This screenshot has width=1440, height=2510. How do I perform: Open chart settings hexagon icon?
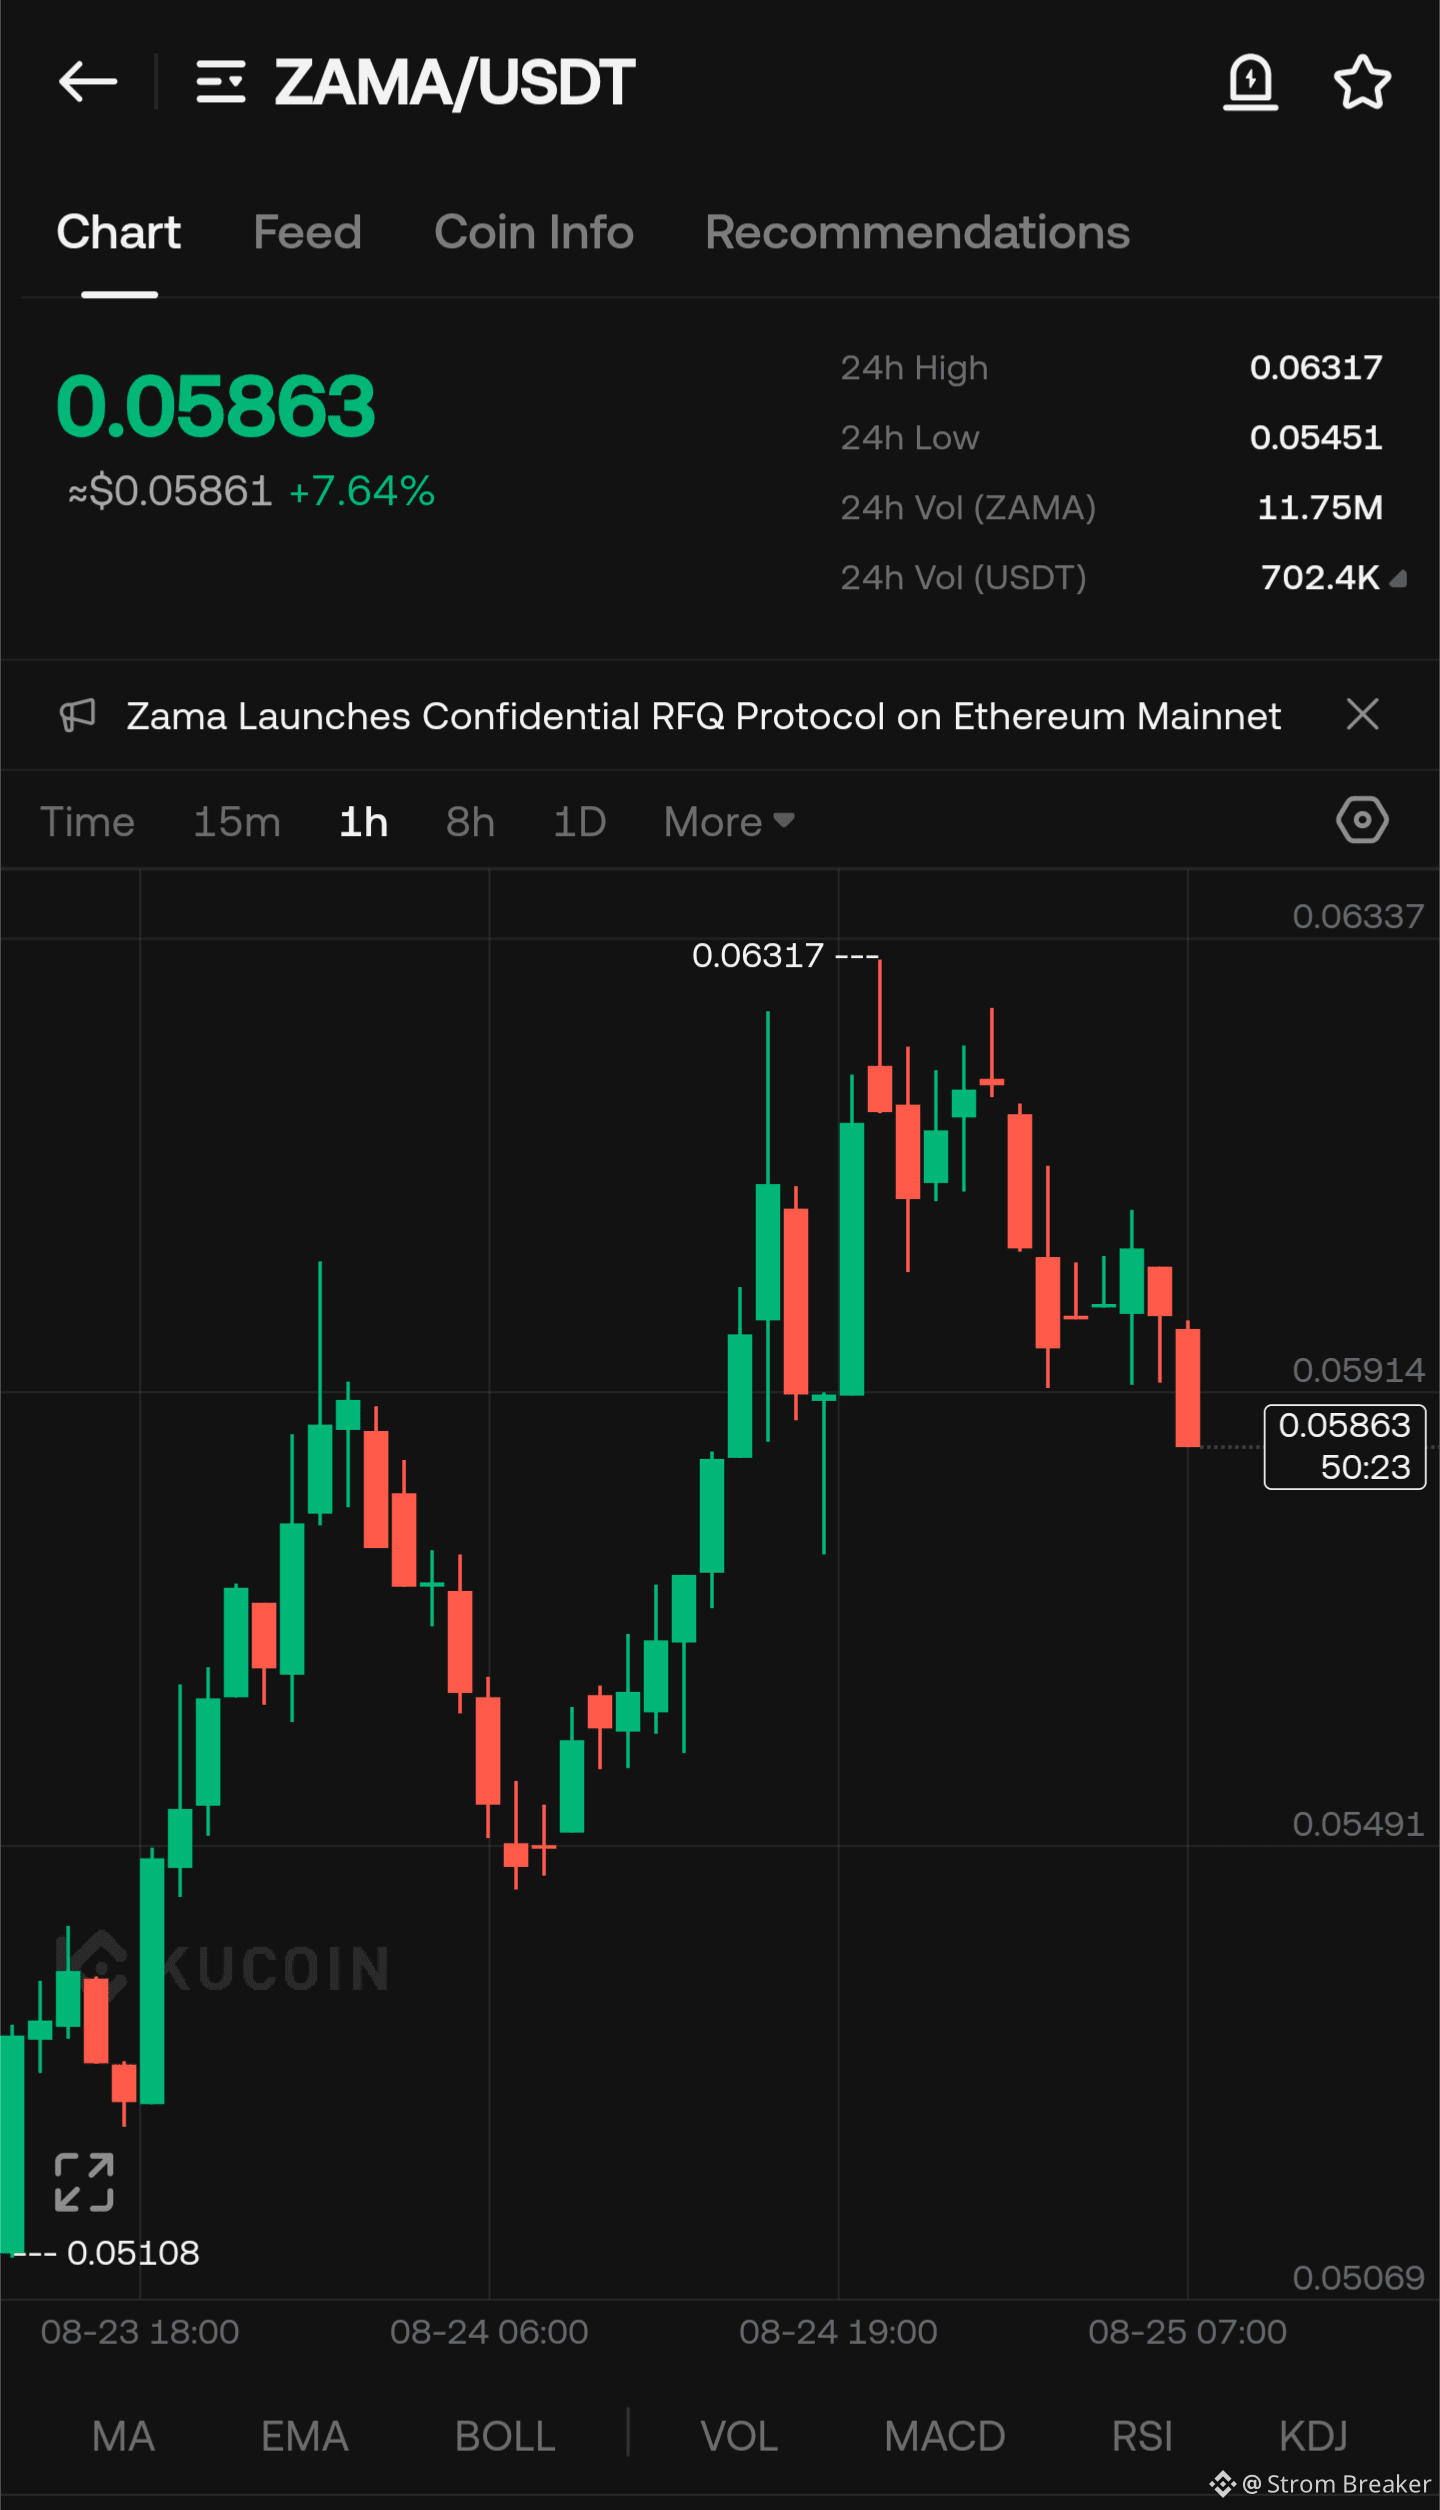1362,821
